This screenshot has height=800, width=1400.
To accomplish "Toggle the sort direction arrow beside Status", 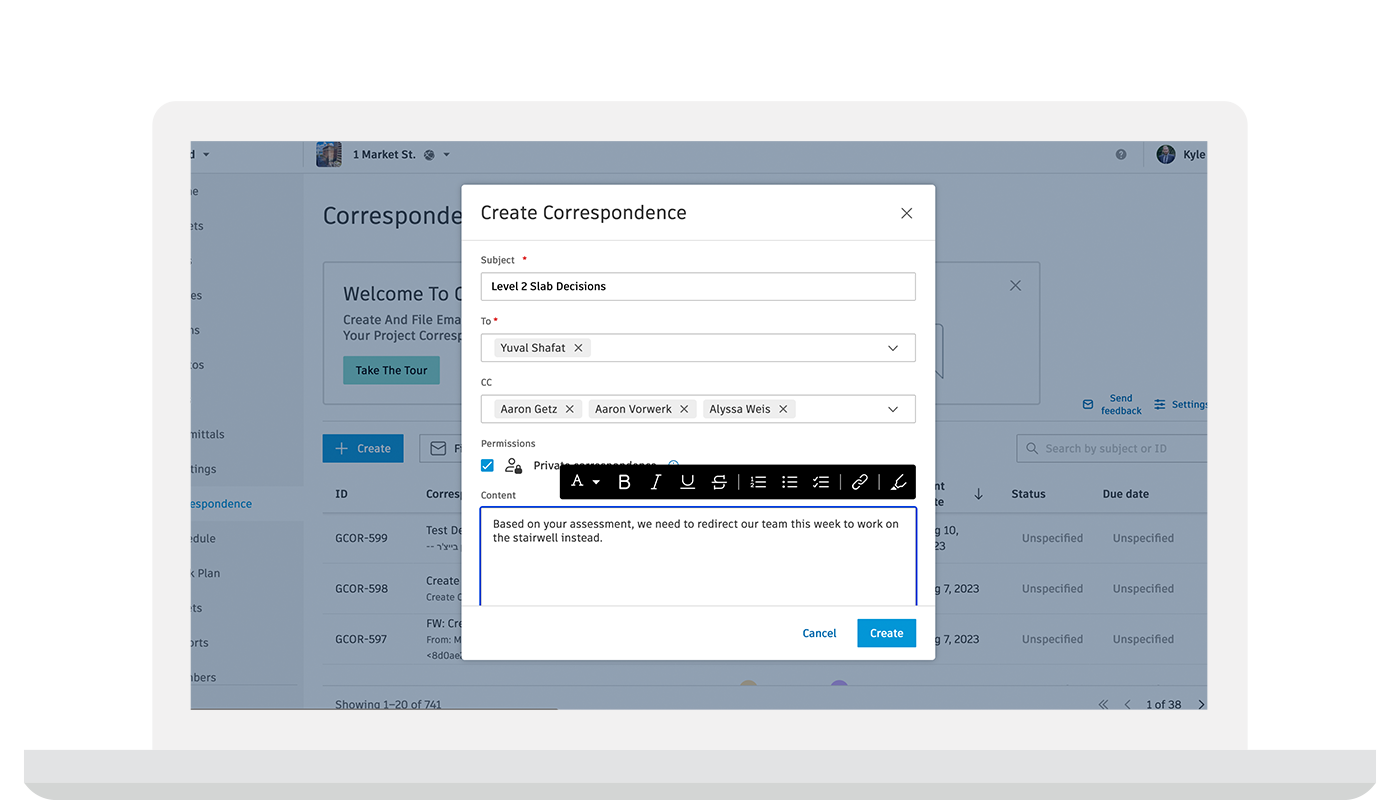I will pyautogui.click(x=978, y=494).
